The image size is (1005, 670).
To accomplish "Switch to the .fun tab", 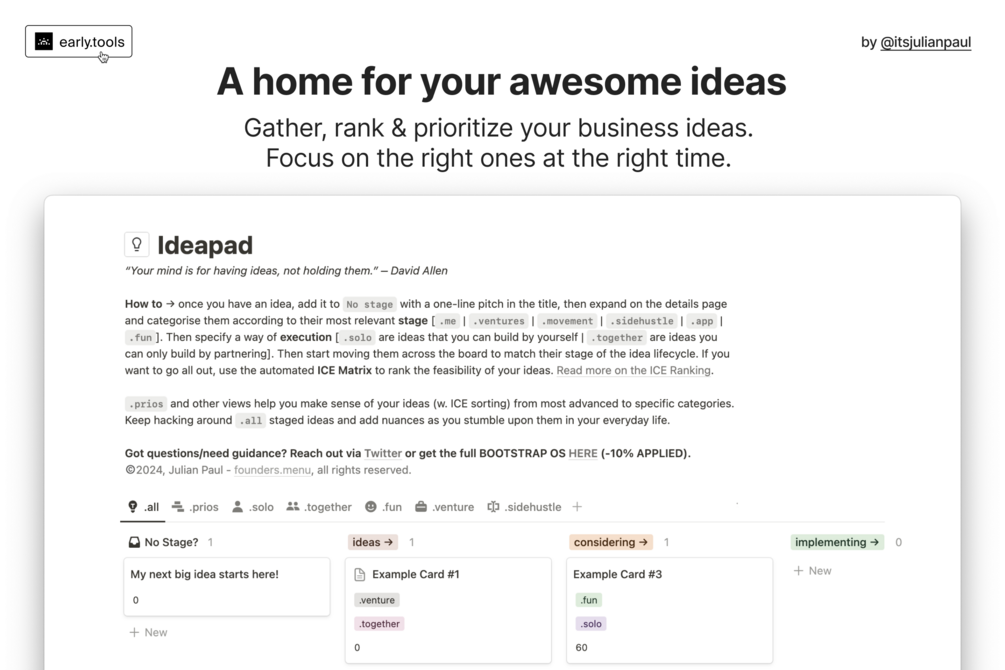I will coord(383,507).
